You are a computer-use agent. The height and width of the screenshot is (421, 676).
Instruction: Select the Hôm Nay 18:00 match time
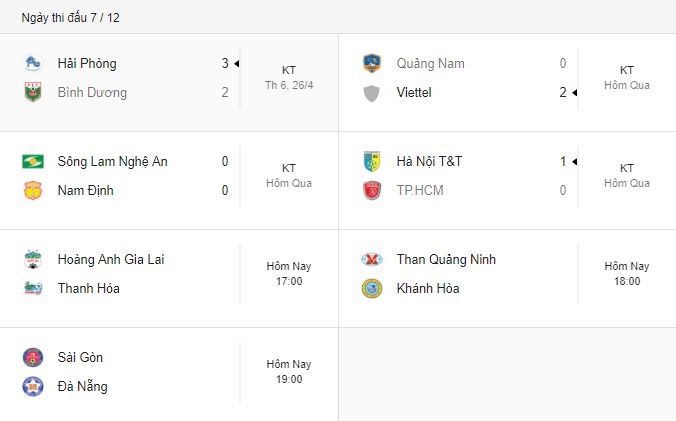pos(627,274)
